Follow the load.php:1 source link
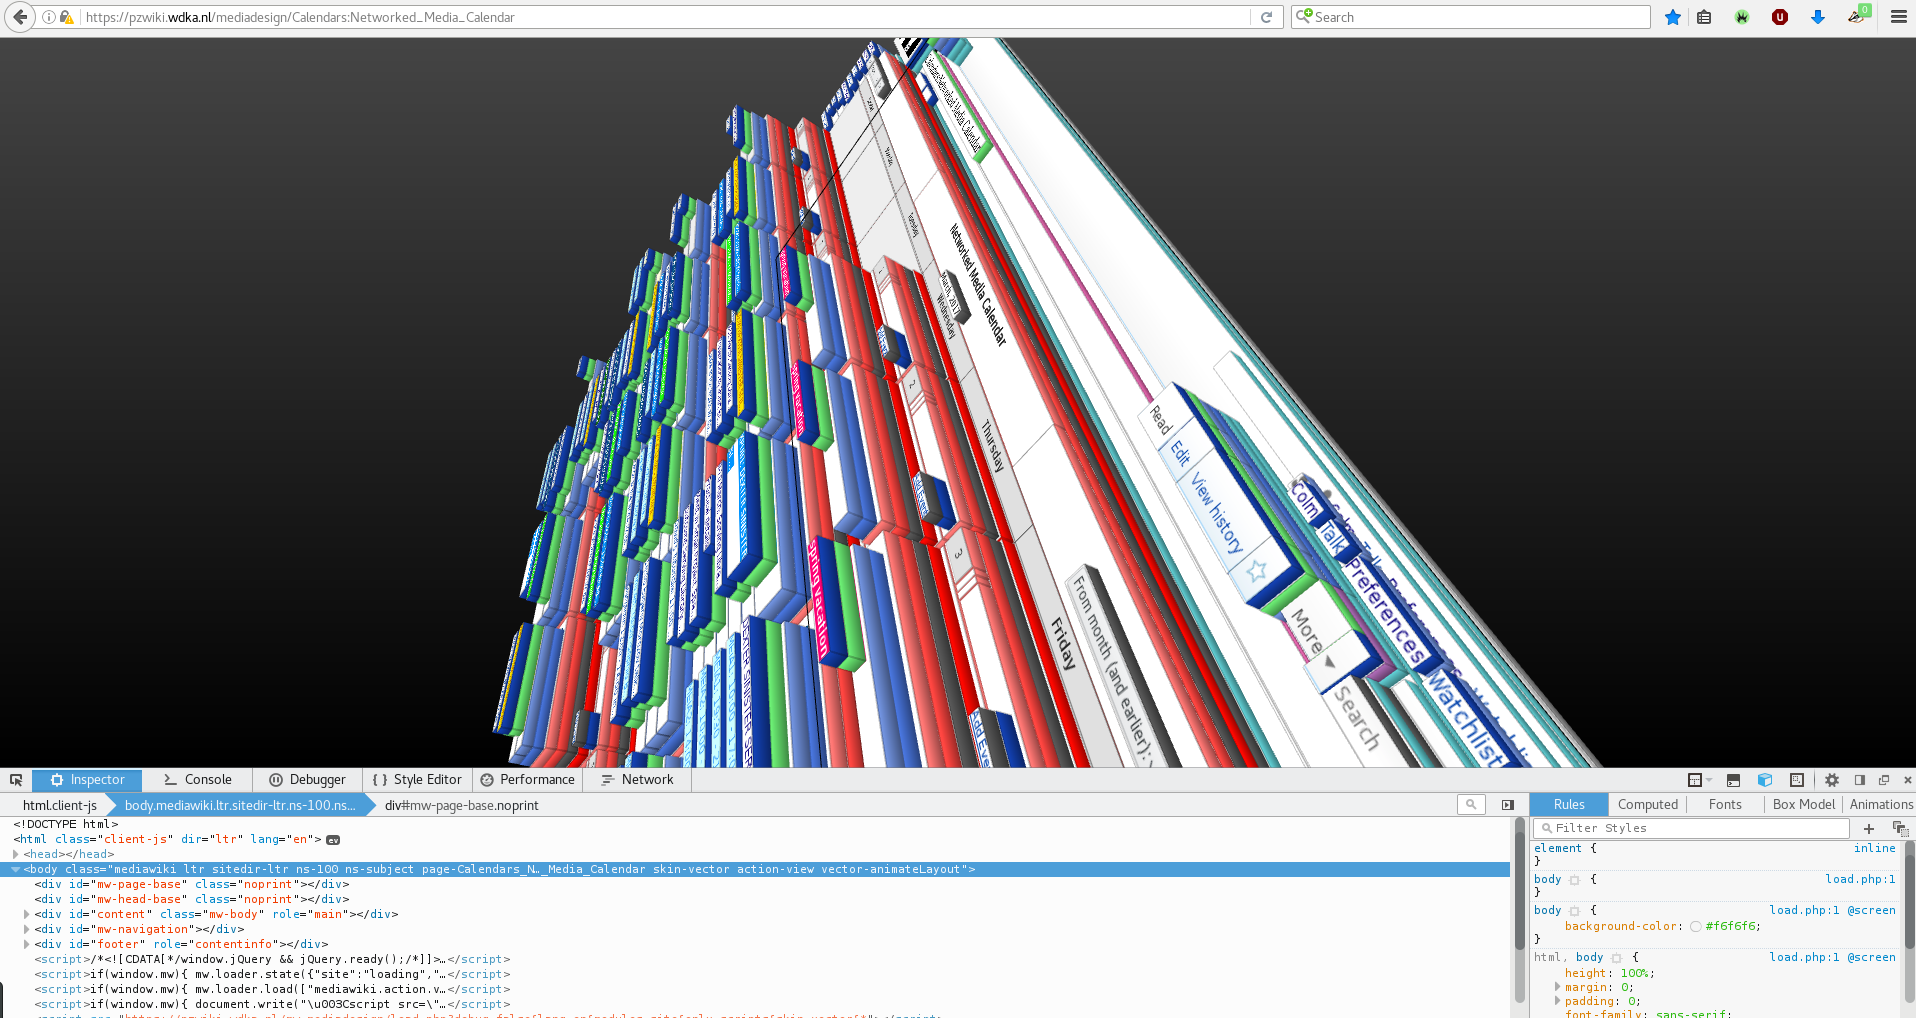The height and width of the screenshot is (1018, 1916). tap(1861, 879)
